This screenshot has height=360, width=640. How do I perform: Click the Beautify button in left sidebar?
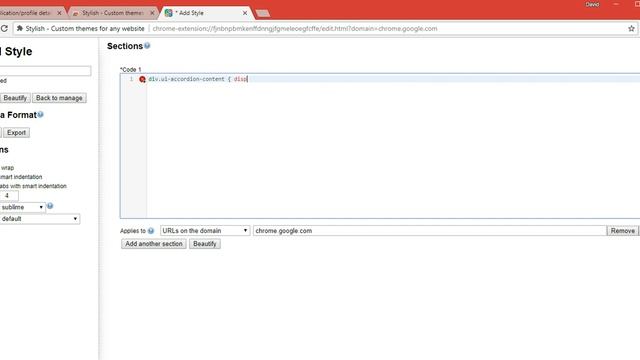pyautogui.click(x=15, y=98)
